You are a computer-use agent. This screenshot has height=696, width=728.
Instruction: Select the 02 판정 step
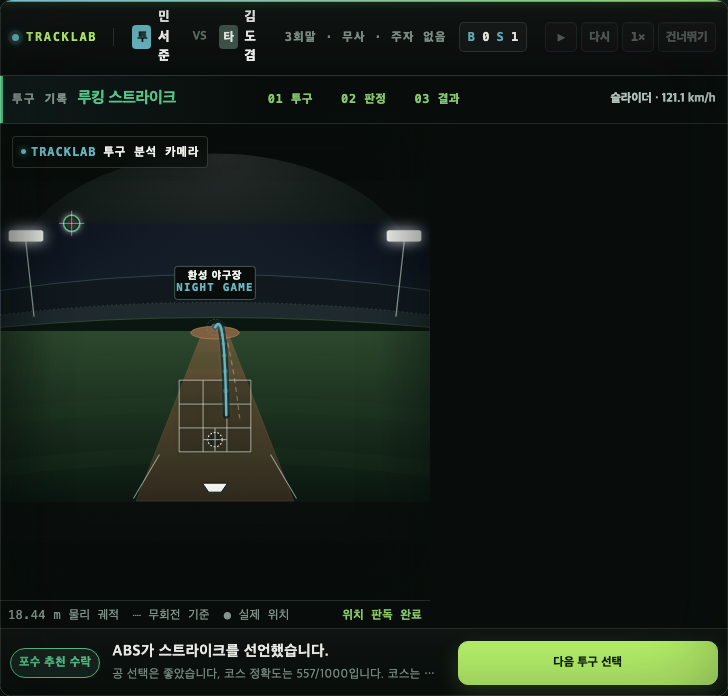click(363, 98)
